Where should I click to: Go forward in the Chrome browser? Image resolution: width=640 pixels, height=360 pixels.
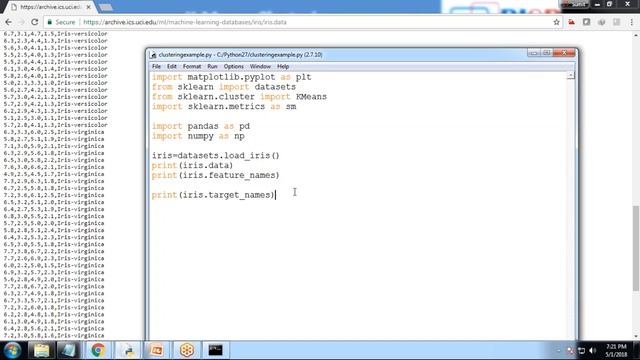click(21, 22)
